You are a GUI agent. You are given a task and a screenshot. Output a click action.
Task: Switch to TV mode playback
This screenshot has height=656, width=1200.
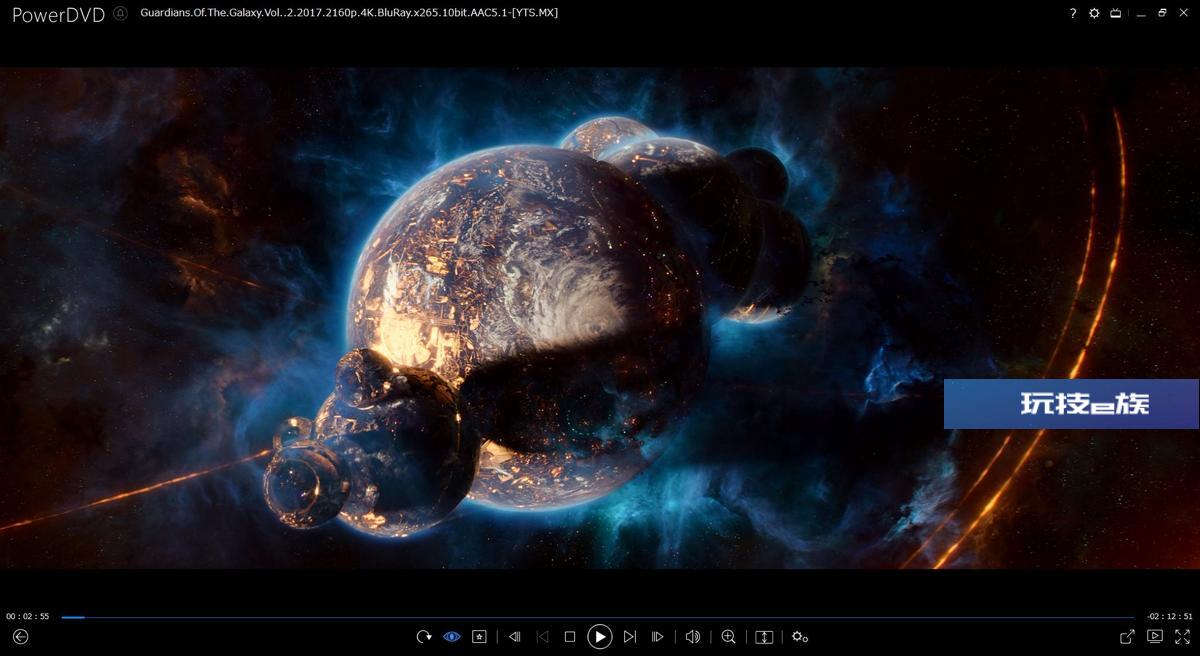[x=1155, y=637]
